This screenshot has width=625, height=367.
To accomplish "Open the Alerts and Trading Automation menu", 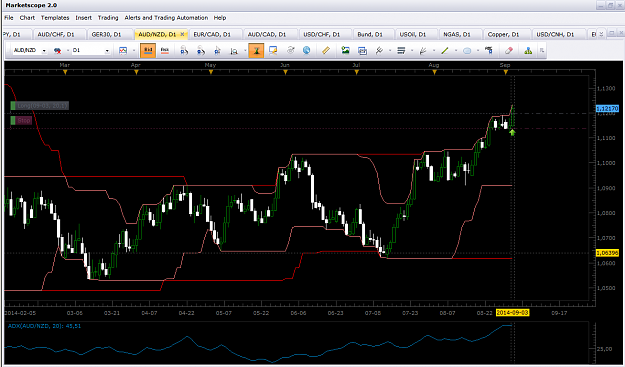I will 166,18.
